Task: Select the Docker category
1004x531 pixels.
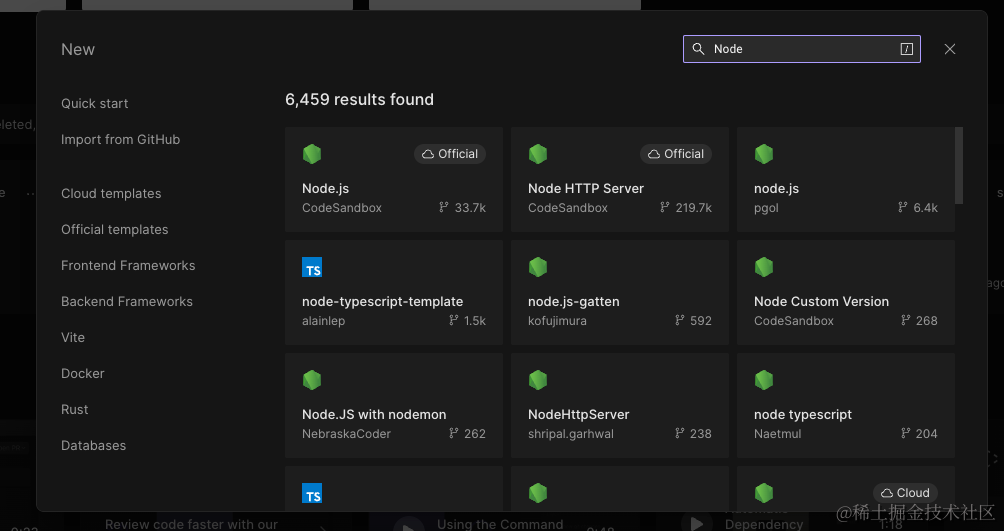Action: [83, 373]
